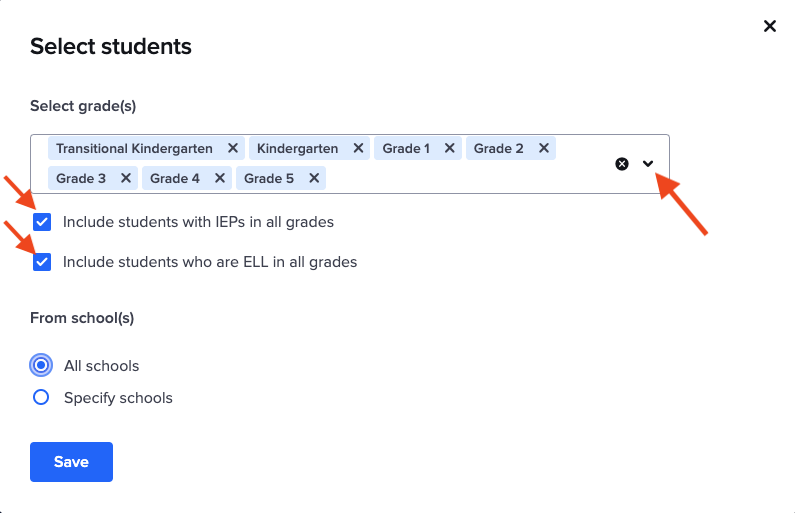
Task: Remove the Grade 3 tag
Action: pyautogui.click(x=126, y=179)
